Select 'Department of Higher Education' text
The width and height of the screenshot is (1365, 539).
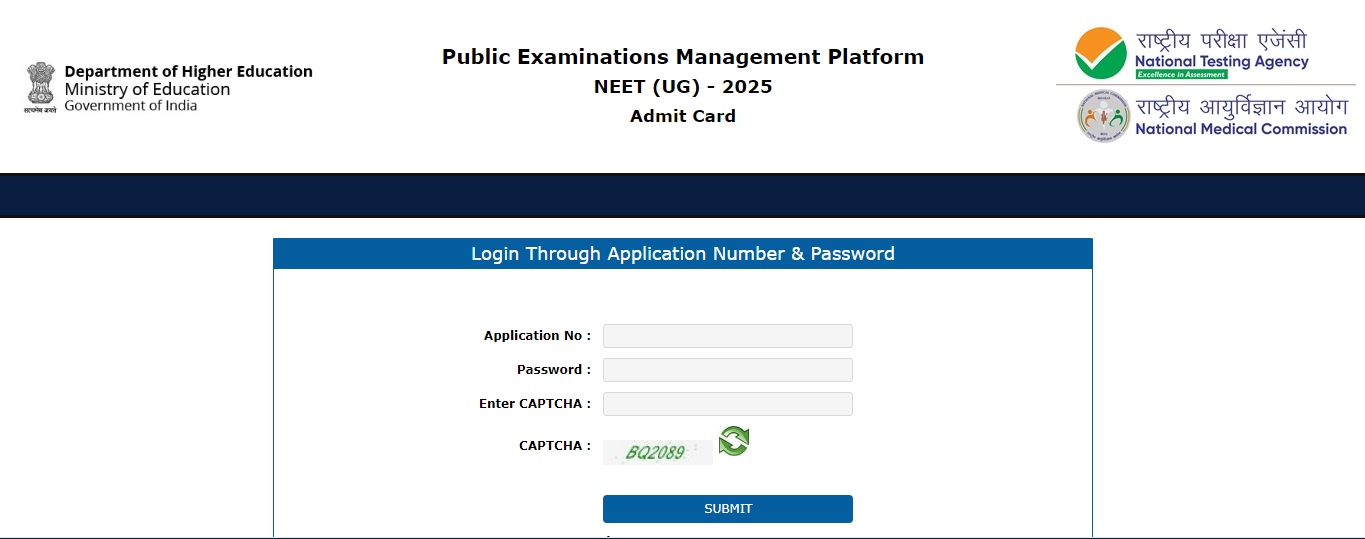click(x=189, y=72)
